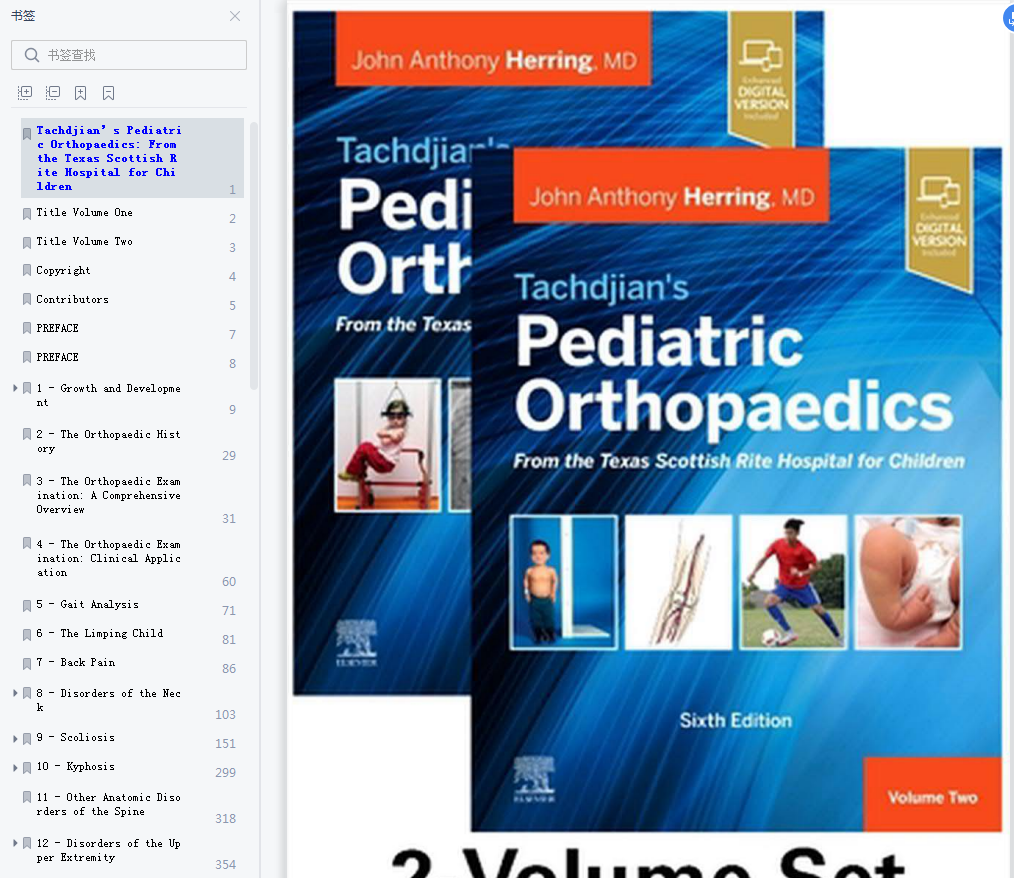Click the blue circular button at top right
1014x878 pixels.
[1009, 18]
